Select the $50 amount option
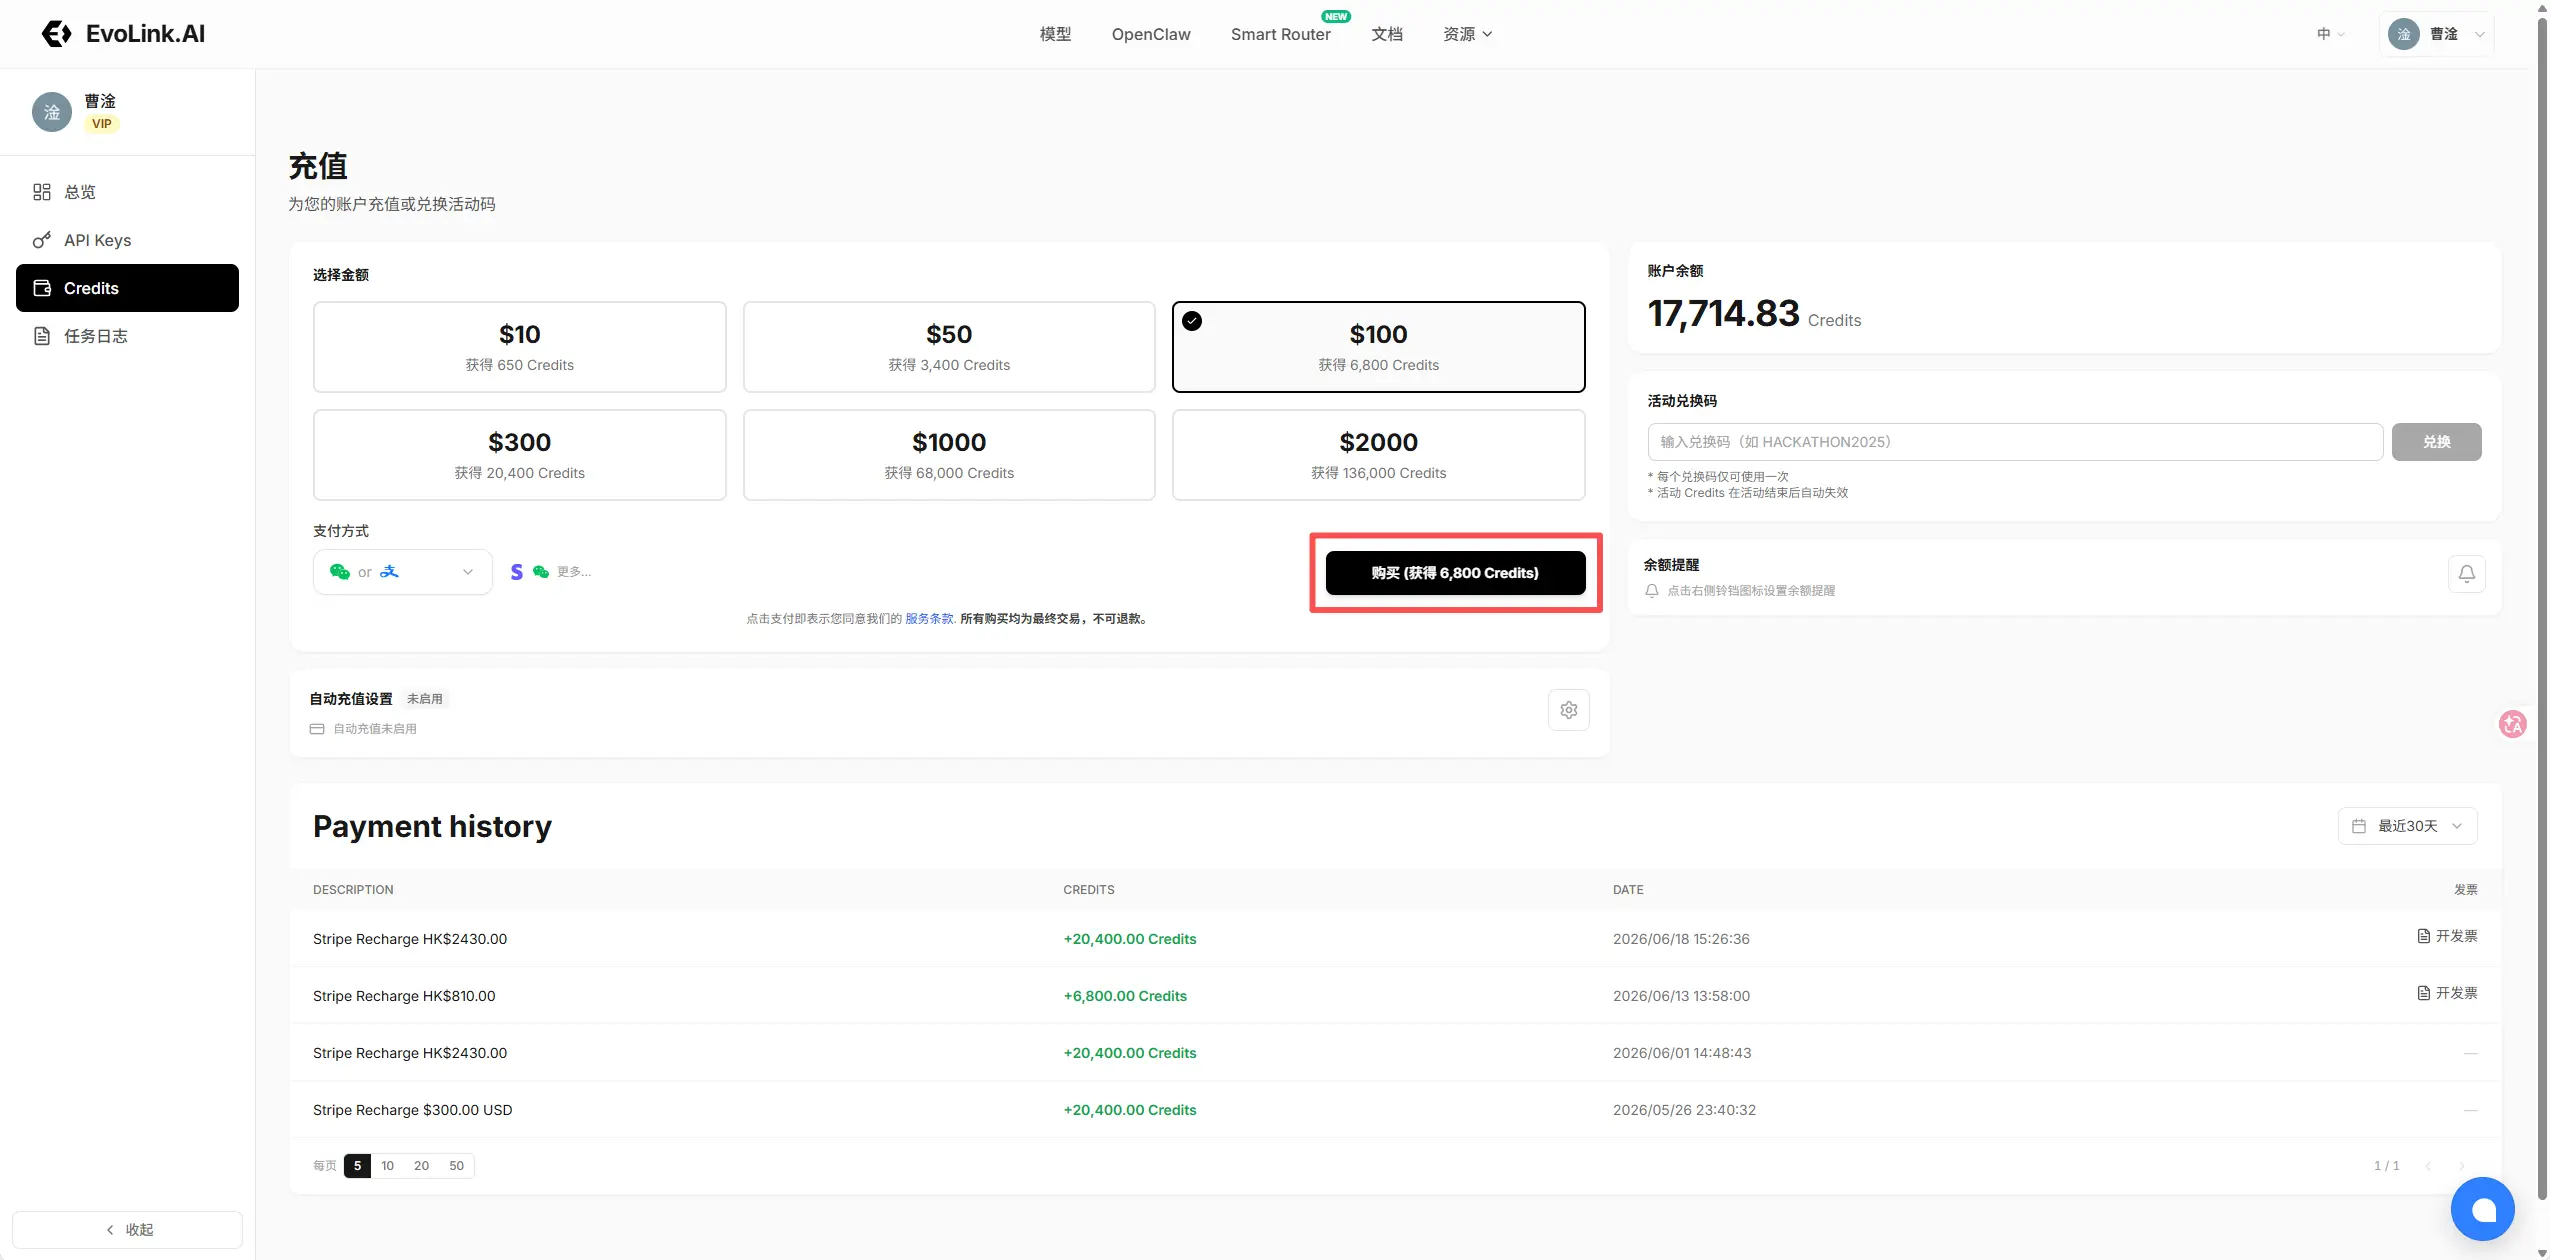This screenshot has height=1260, width=2550. (x=949, y=347)
